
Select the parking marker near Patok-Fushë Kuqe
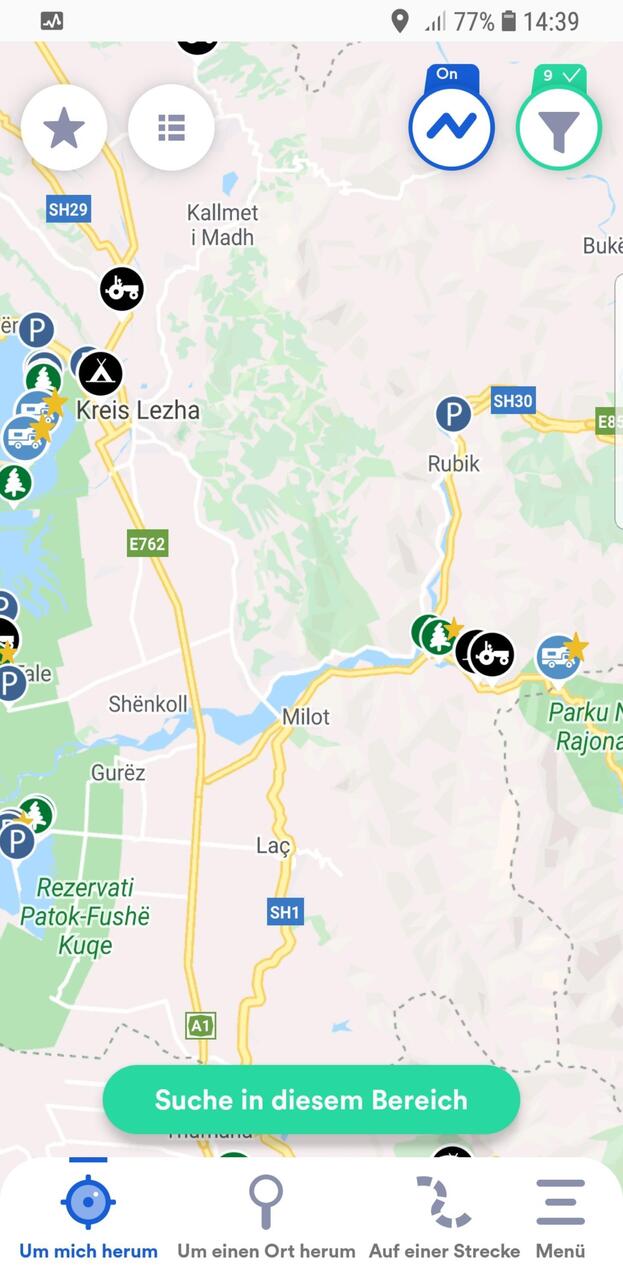tap(15, 842)
